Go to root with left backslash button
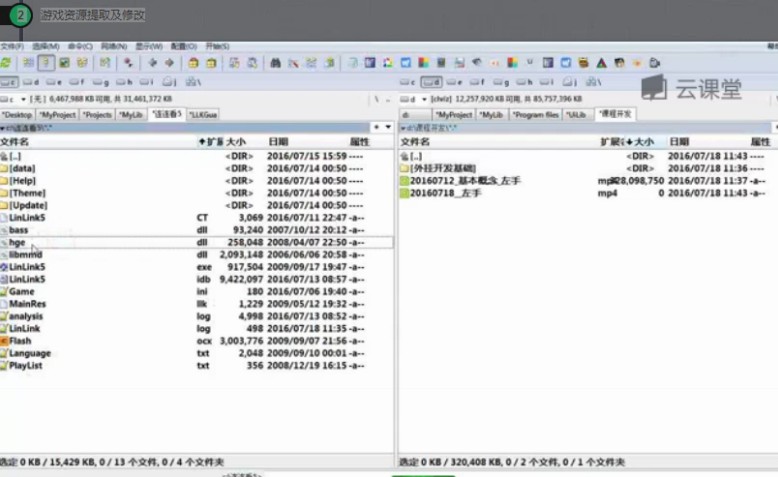This screenshot has width=778, height=477. 377,99
